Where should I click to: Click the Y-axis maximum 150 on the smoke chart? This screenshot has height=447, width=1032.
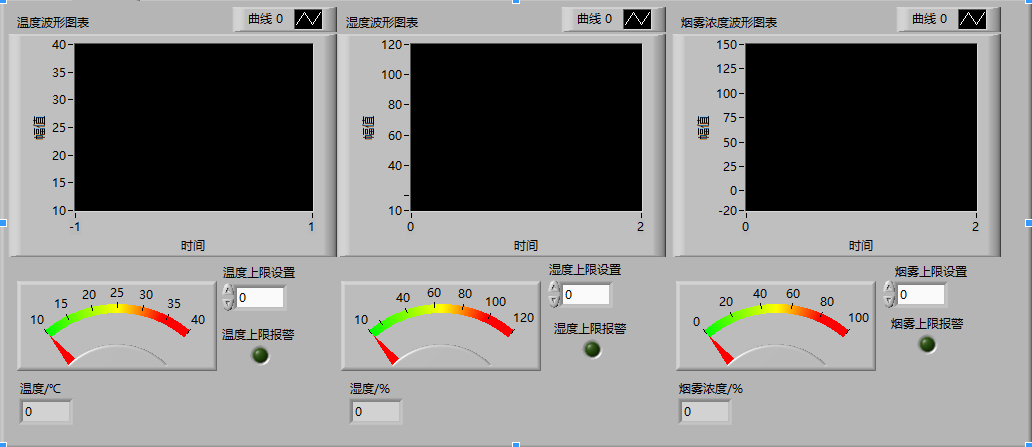click(727, 45)
